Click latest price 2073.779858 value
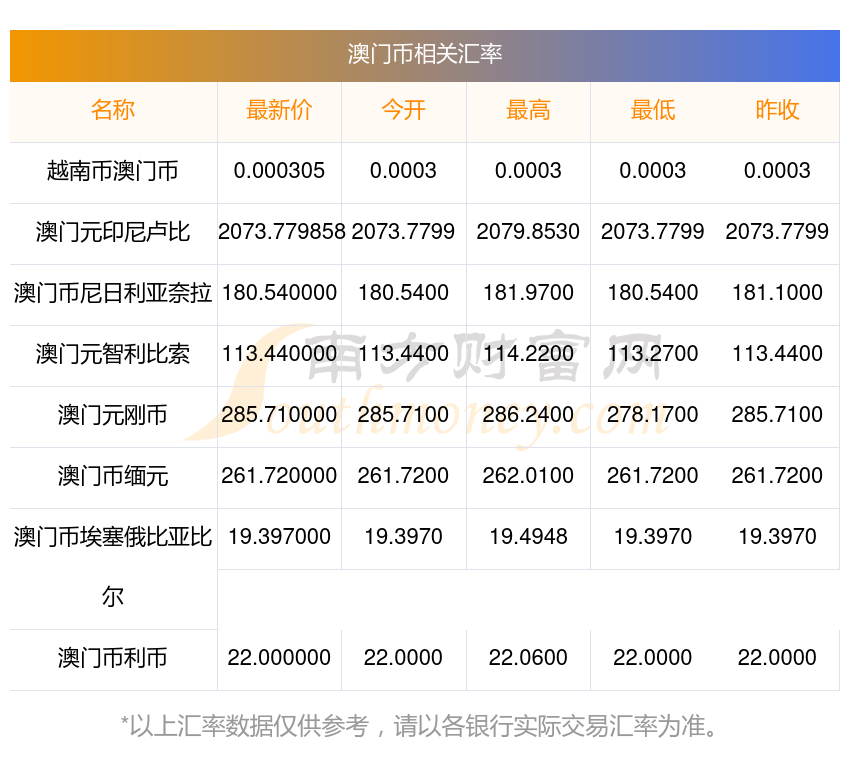850x757 pixels. click(281, 232)
